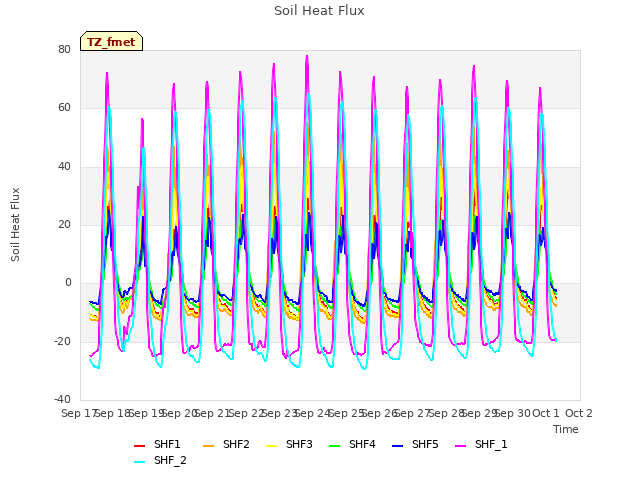Click the -40 y-axis tick label

pos(62,400)
